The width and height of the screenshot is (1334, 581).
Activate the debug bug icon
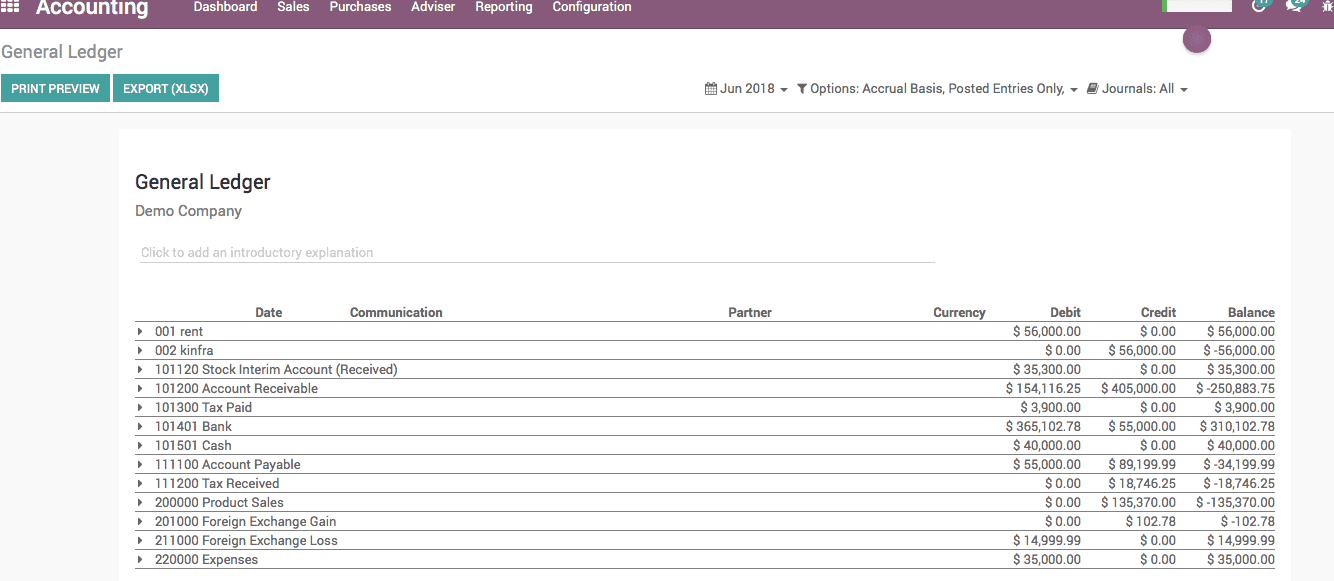1326,5
